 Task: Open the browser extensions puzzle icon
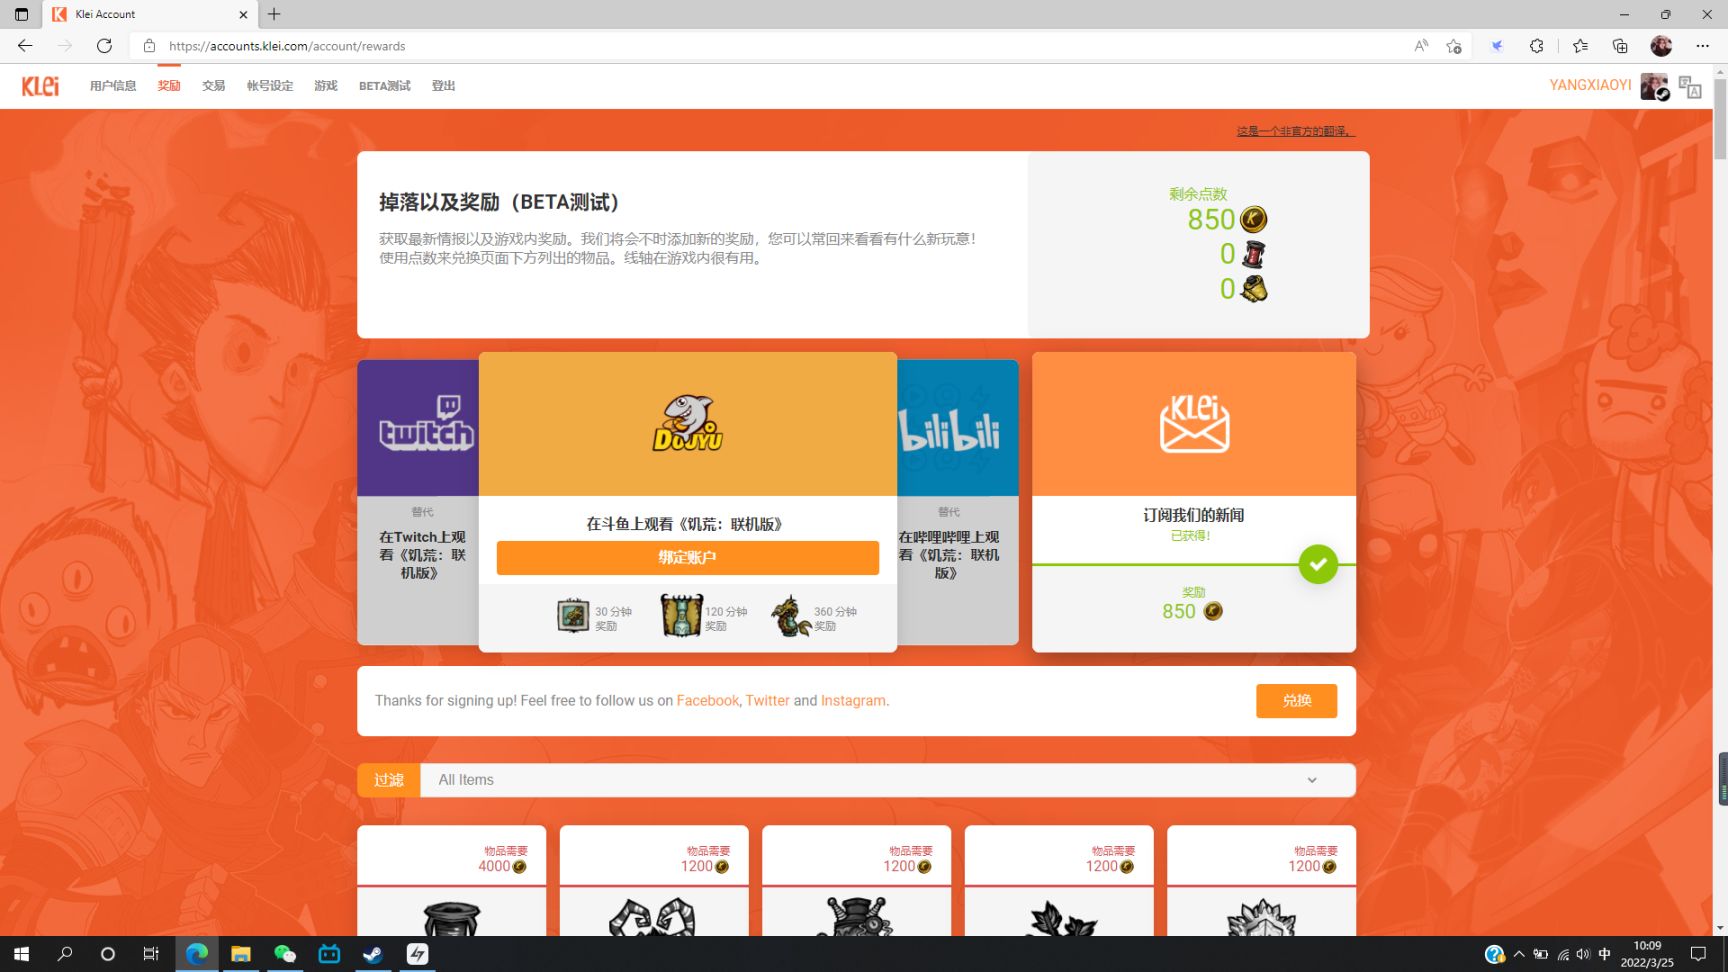coord(1537,46)
